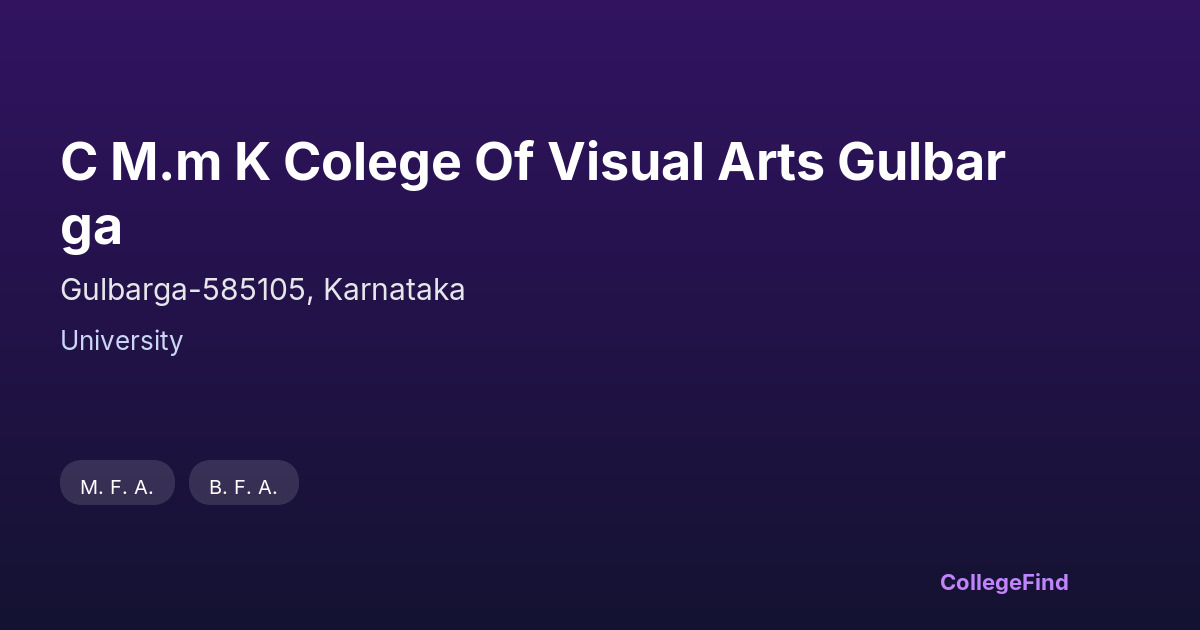Viewport: 1200px width, 630px height.
Task: Click the Gulbarga-585105, Karnataka address line
Action: coord(262,290)
